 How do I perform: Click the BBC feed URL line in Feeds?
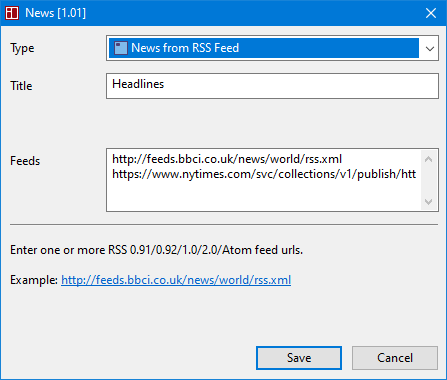pos(227,159)
